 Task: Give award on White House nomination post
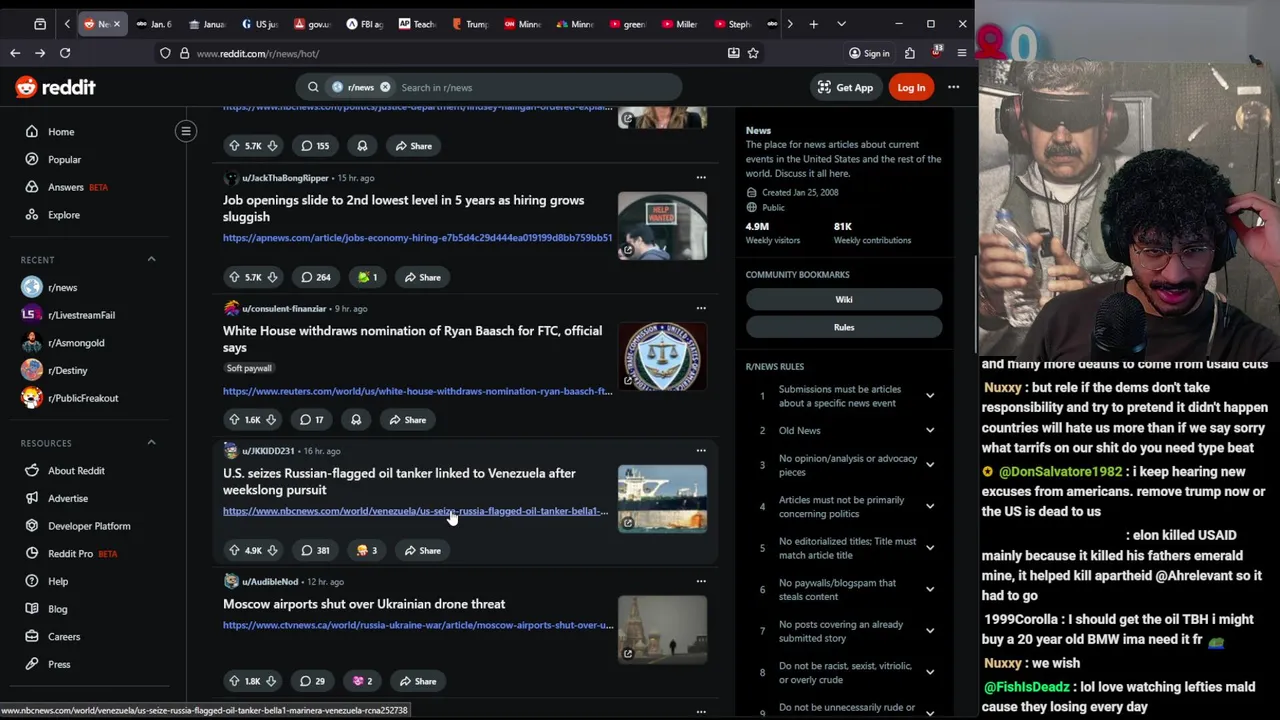pyautogui.click(x=356, y=420)
